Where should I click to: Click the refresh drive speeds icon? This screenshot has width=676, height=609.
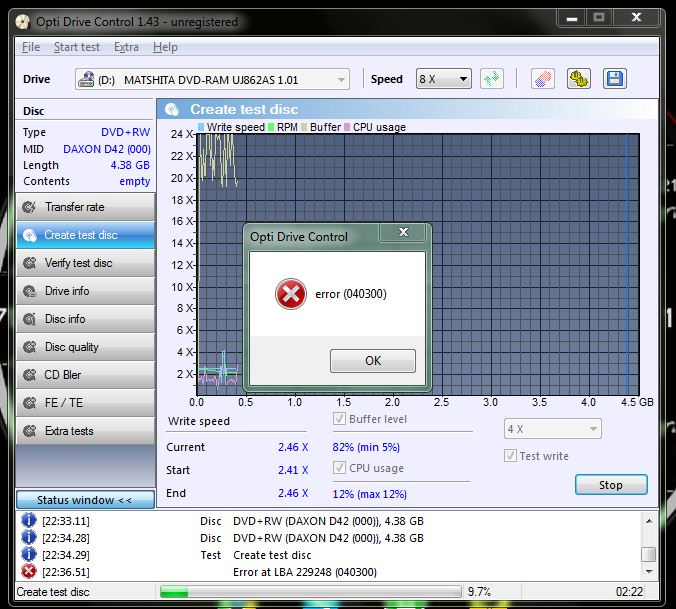coord(491,79)
